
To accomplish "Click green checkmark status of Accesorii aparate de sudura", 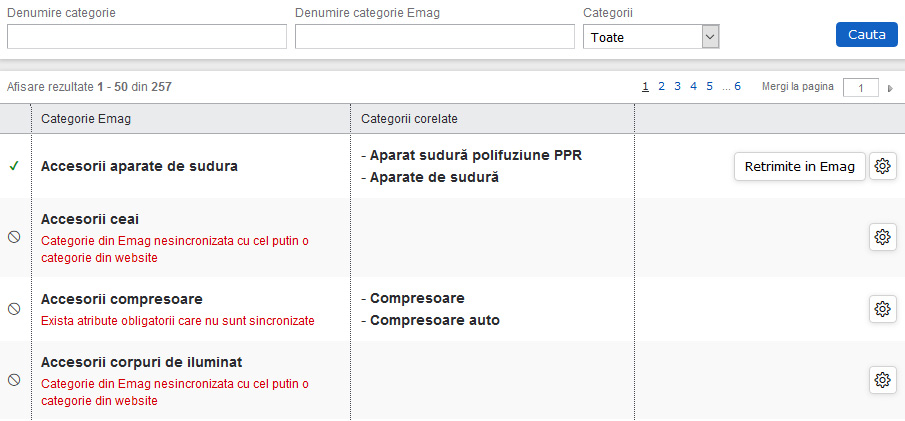I will 14,166.
